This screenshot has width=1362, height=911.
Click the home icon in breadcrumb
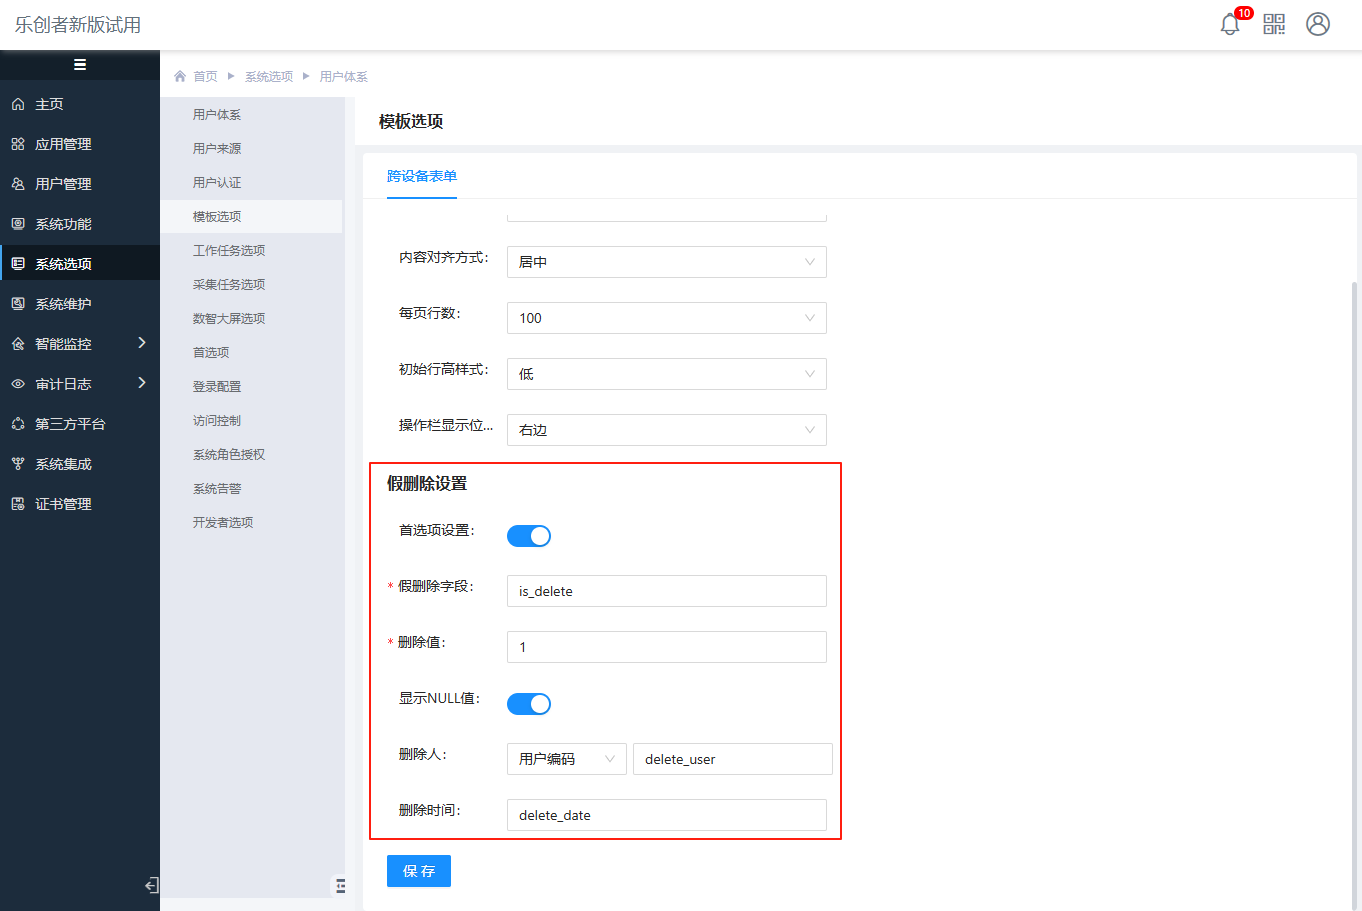(180, 76)
